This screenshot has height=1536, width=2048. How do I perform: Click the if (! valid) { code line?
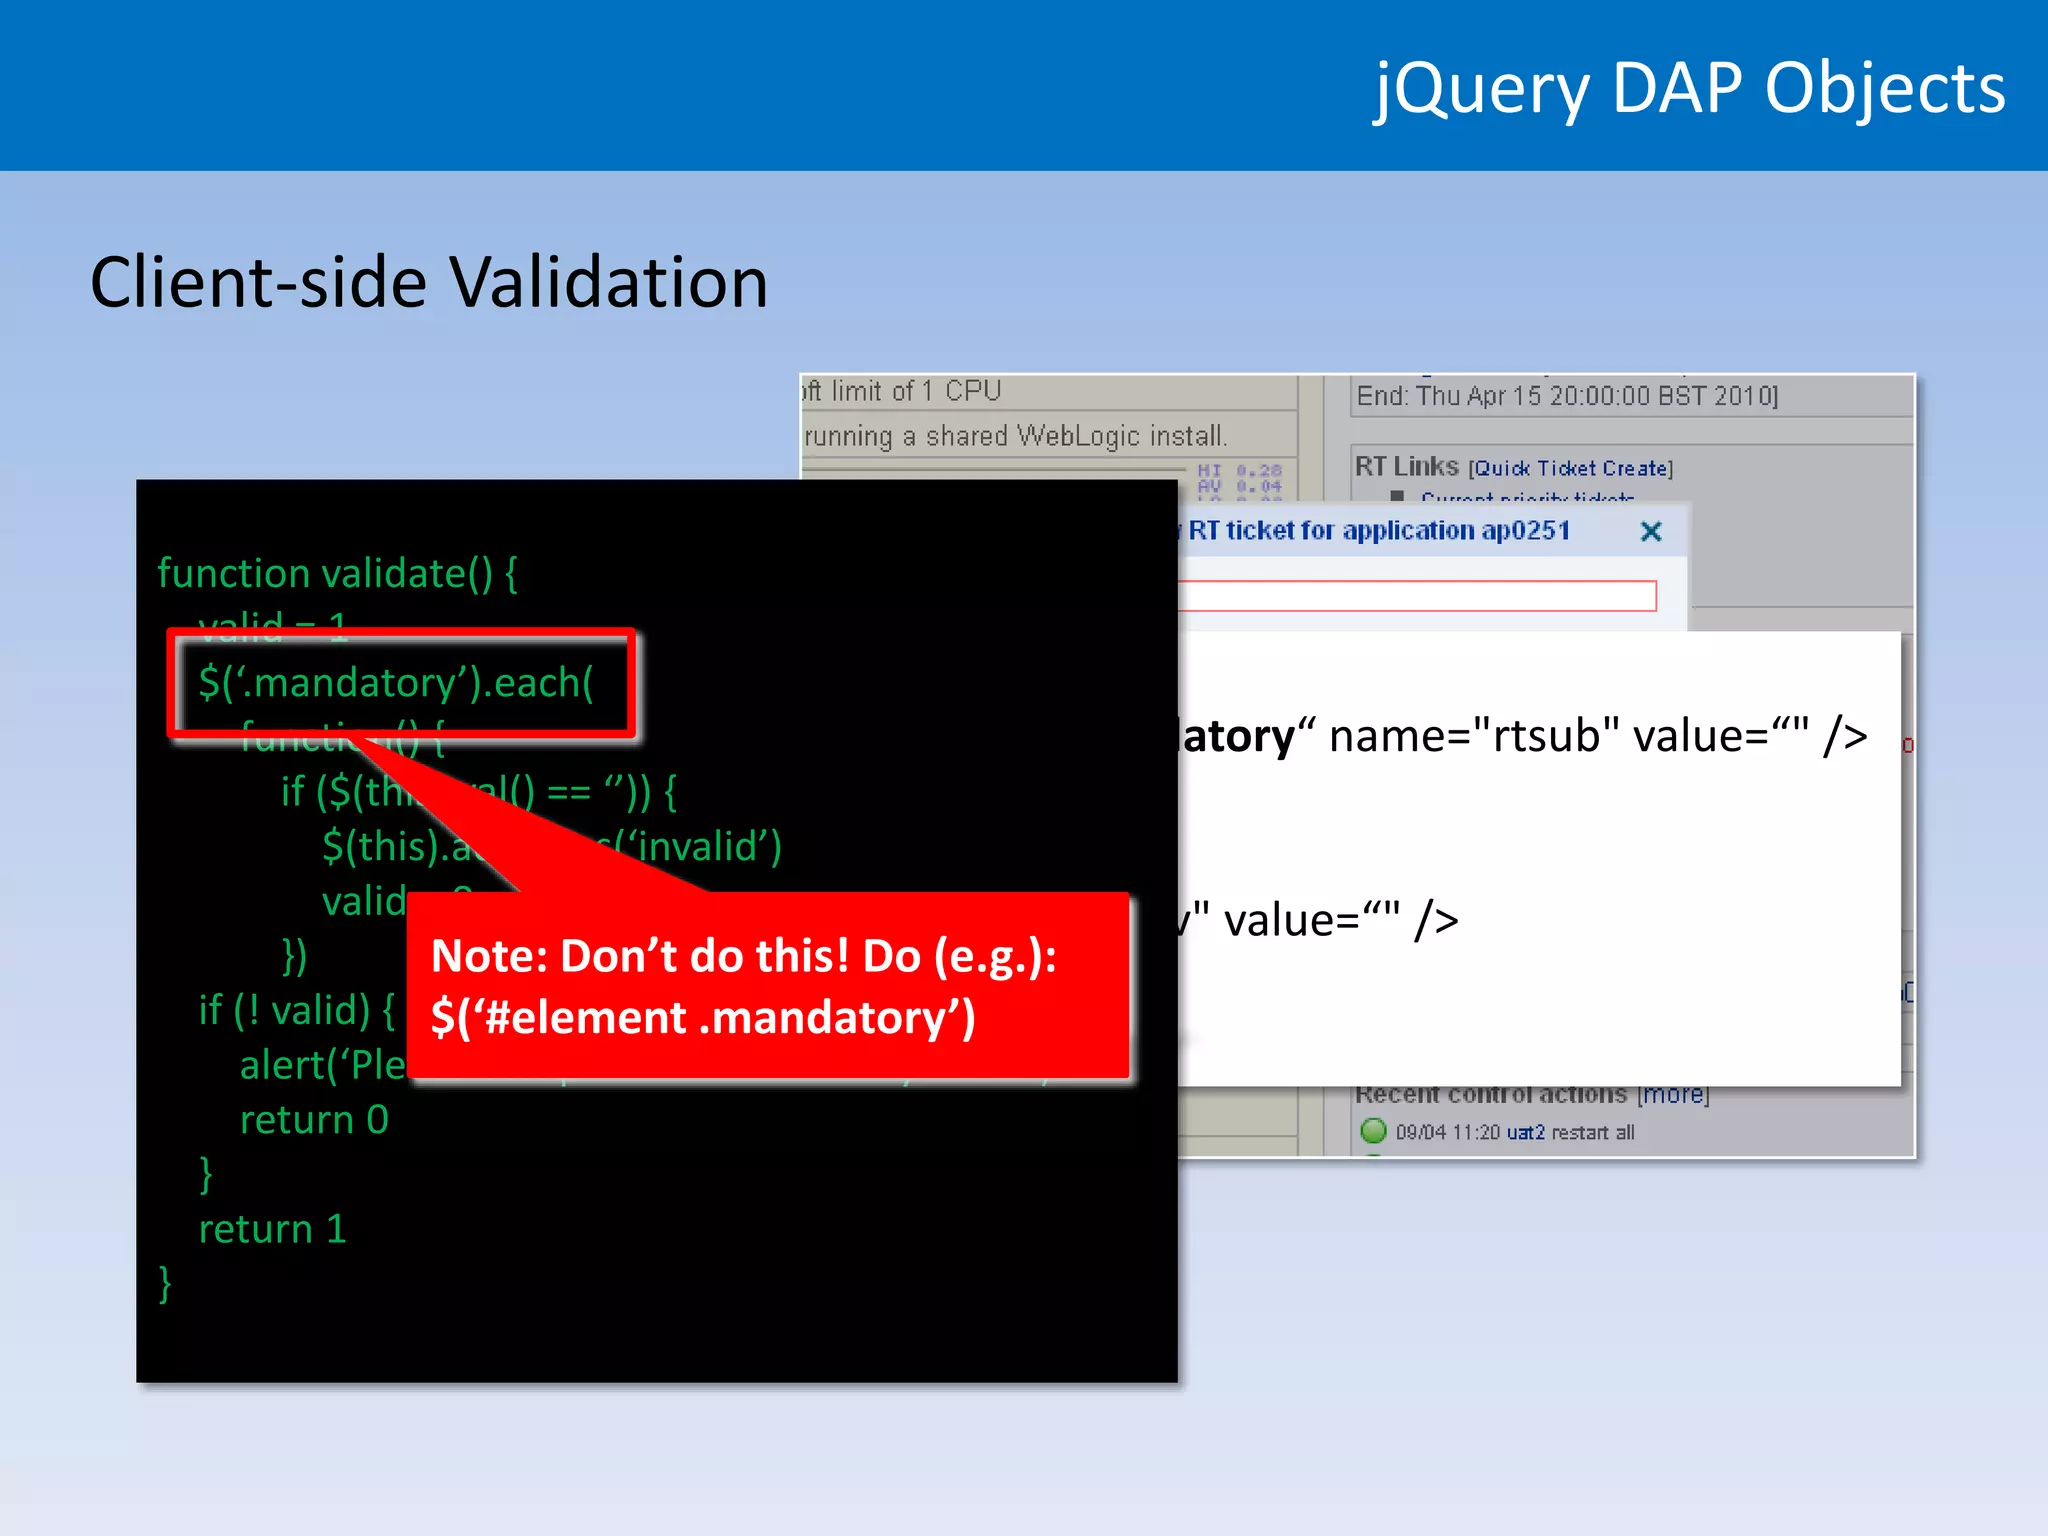pos(296,1010)
